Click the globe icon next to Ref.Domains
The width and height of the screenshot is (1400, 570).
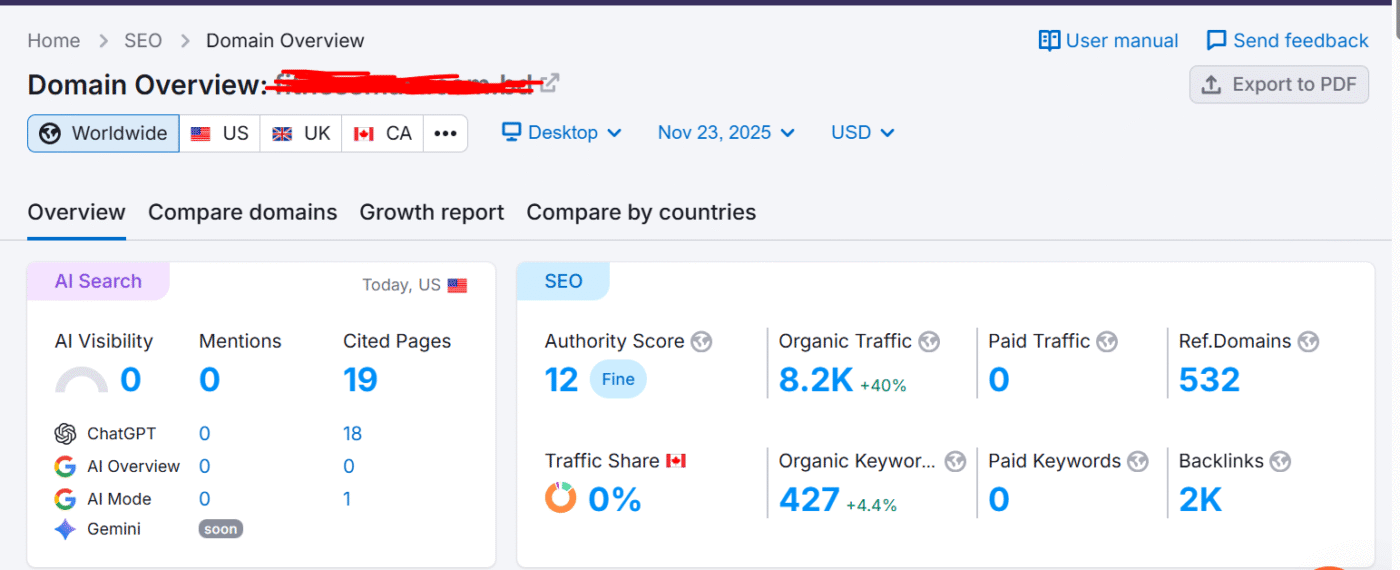(x=1308, y=342)
